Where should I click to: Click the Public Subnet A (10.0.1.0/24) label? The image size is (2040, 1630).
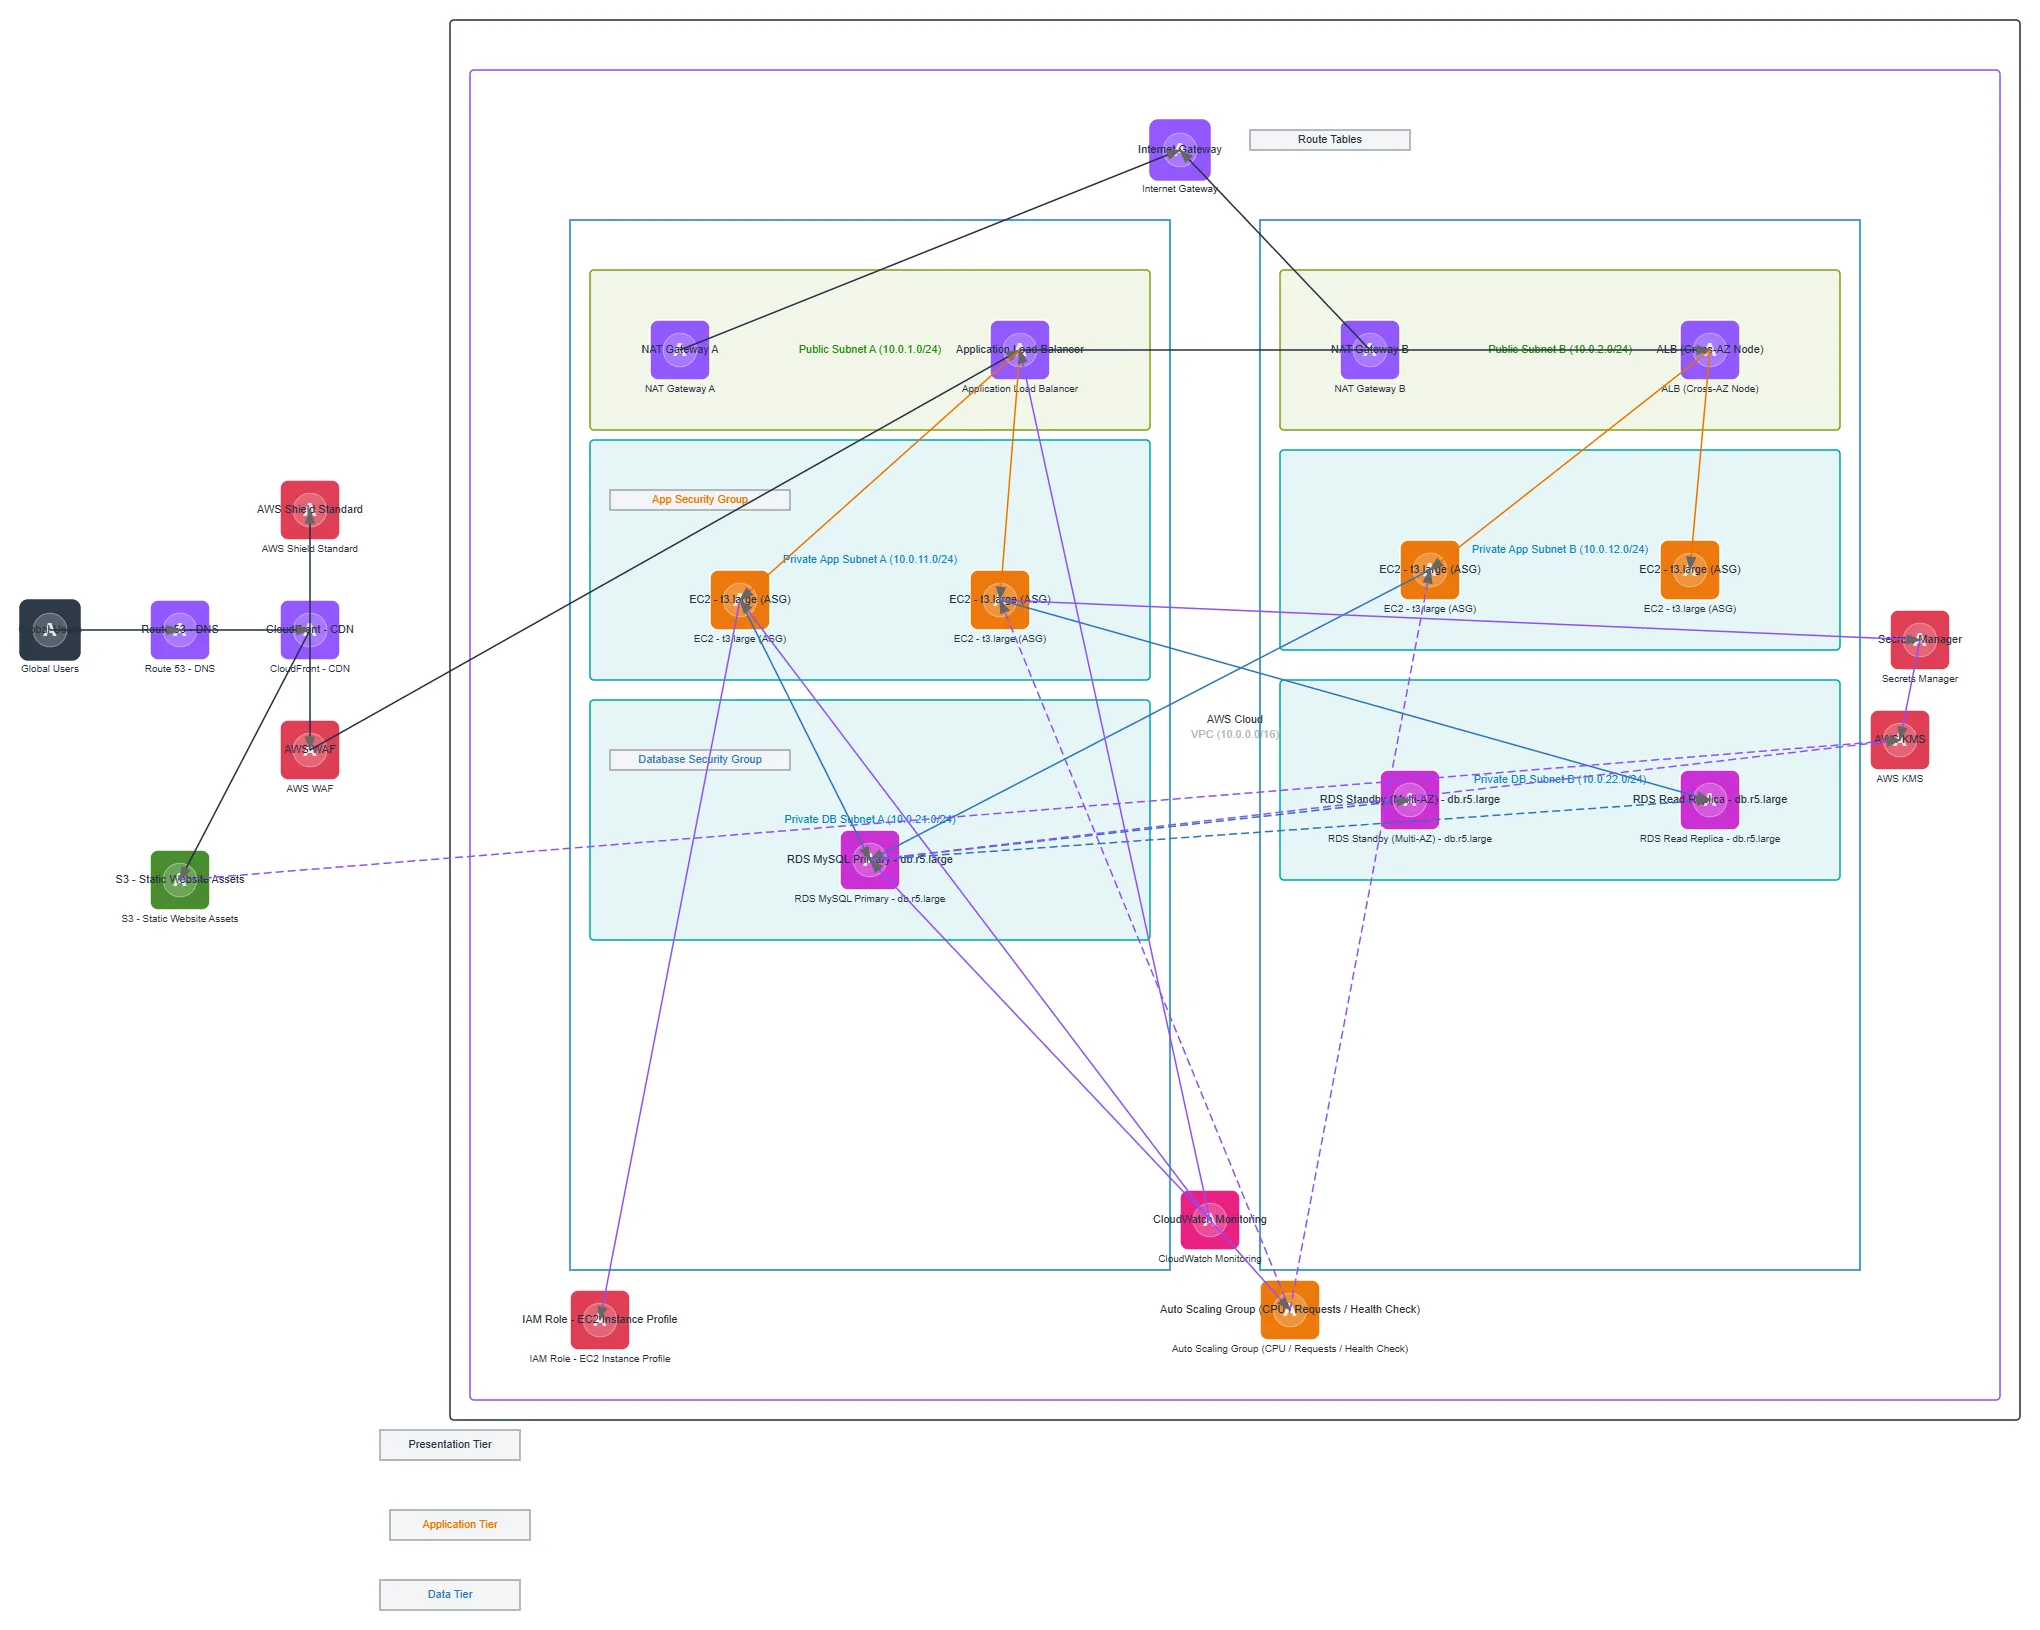[x=870, y=350]
